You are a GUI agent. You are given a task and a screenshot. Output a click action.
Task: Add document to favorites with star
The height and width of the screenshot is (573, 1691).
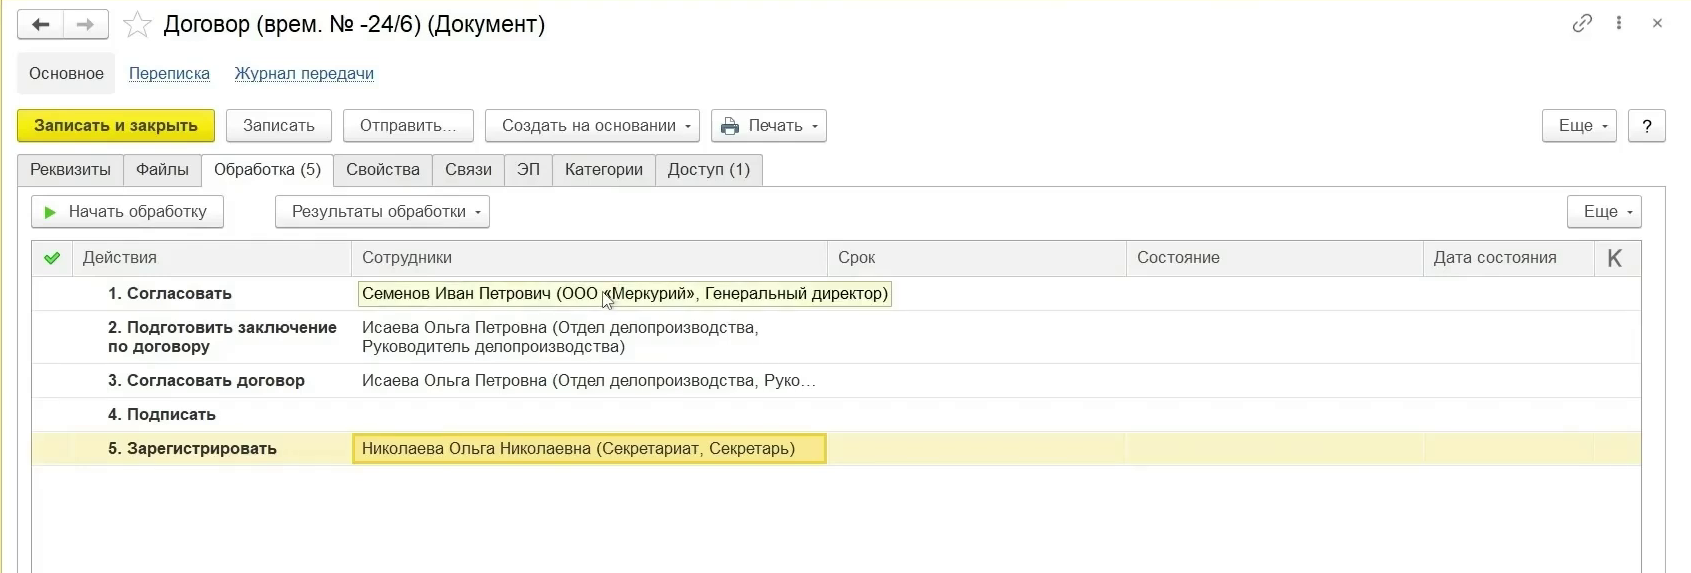pos(137,24)
